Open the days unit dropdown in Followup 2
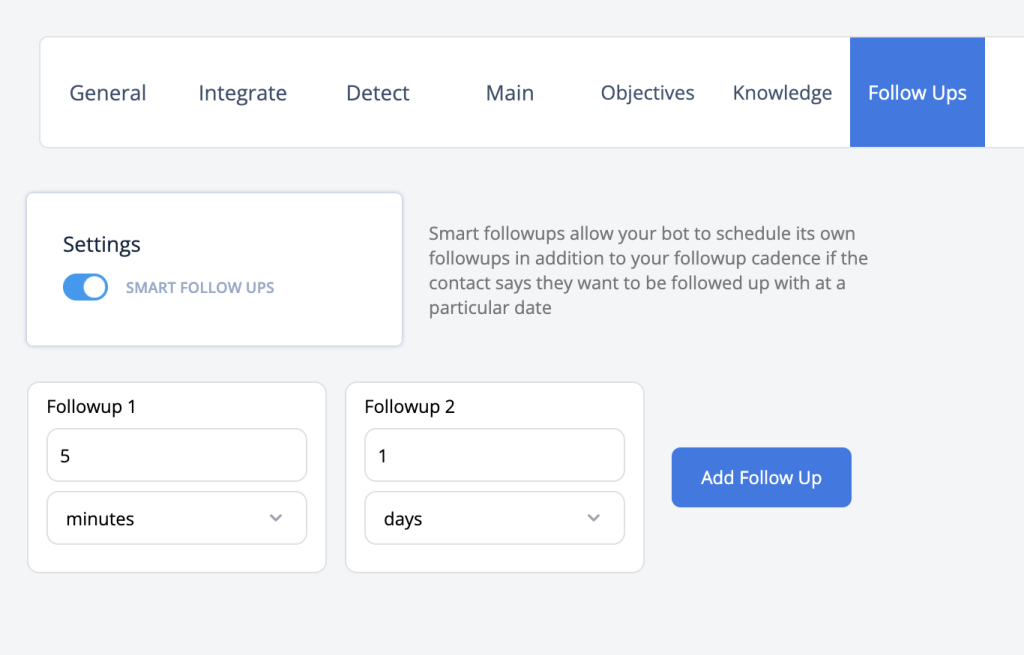Screen dimensions: 1024x655 pos(494,519)
